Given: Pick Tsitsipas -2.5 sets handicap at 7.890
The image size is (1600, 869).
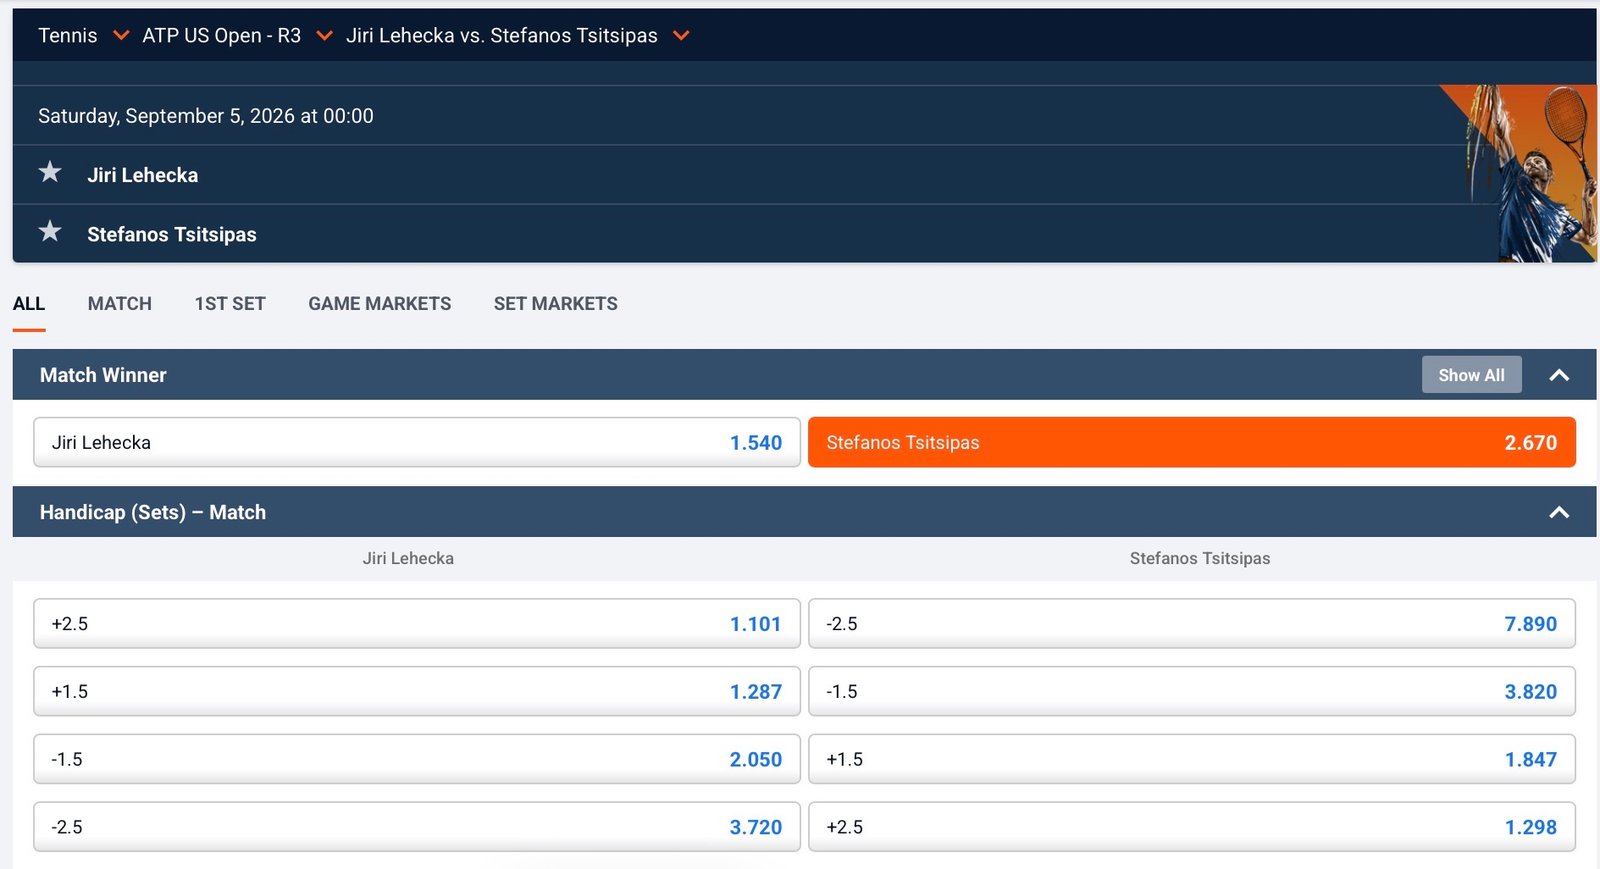Looking at the screenshot, I should [1191, 624].
